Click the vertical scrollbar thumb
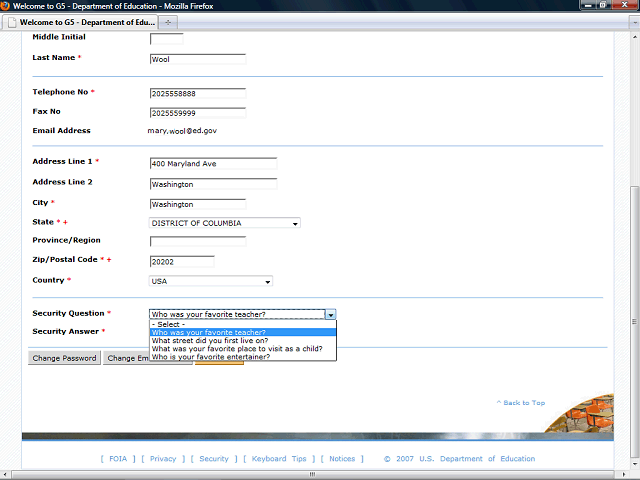Screen dimensions: 640x480 coord(635,322)
